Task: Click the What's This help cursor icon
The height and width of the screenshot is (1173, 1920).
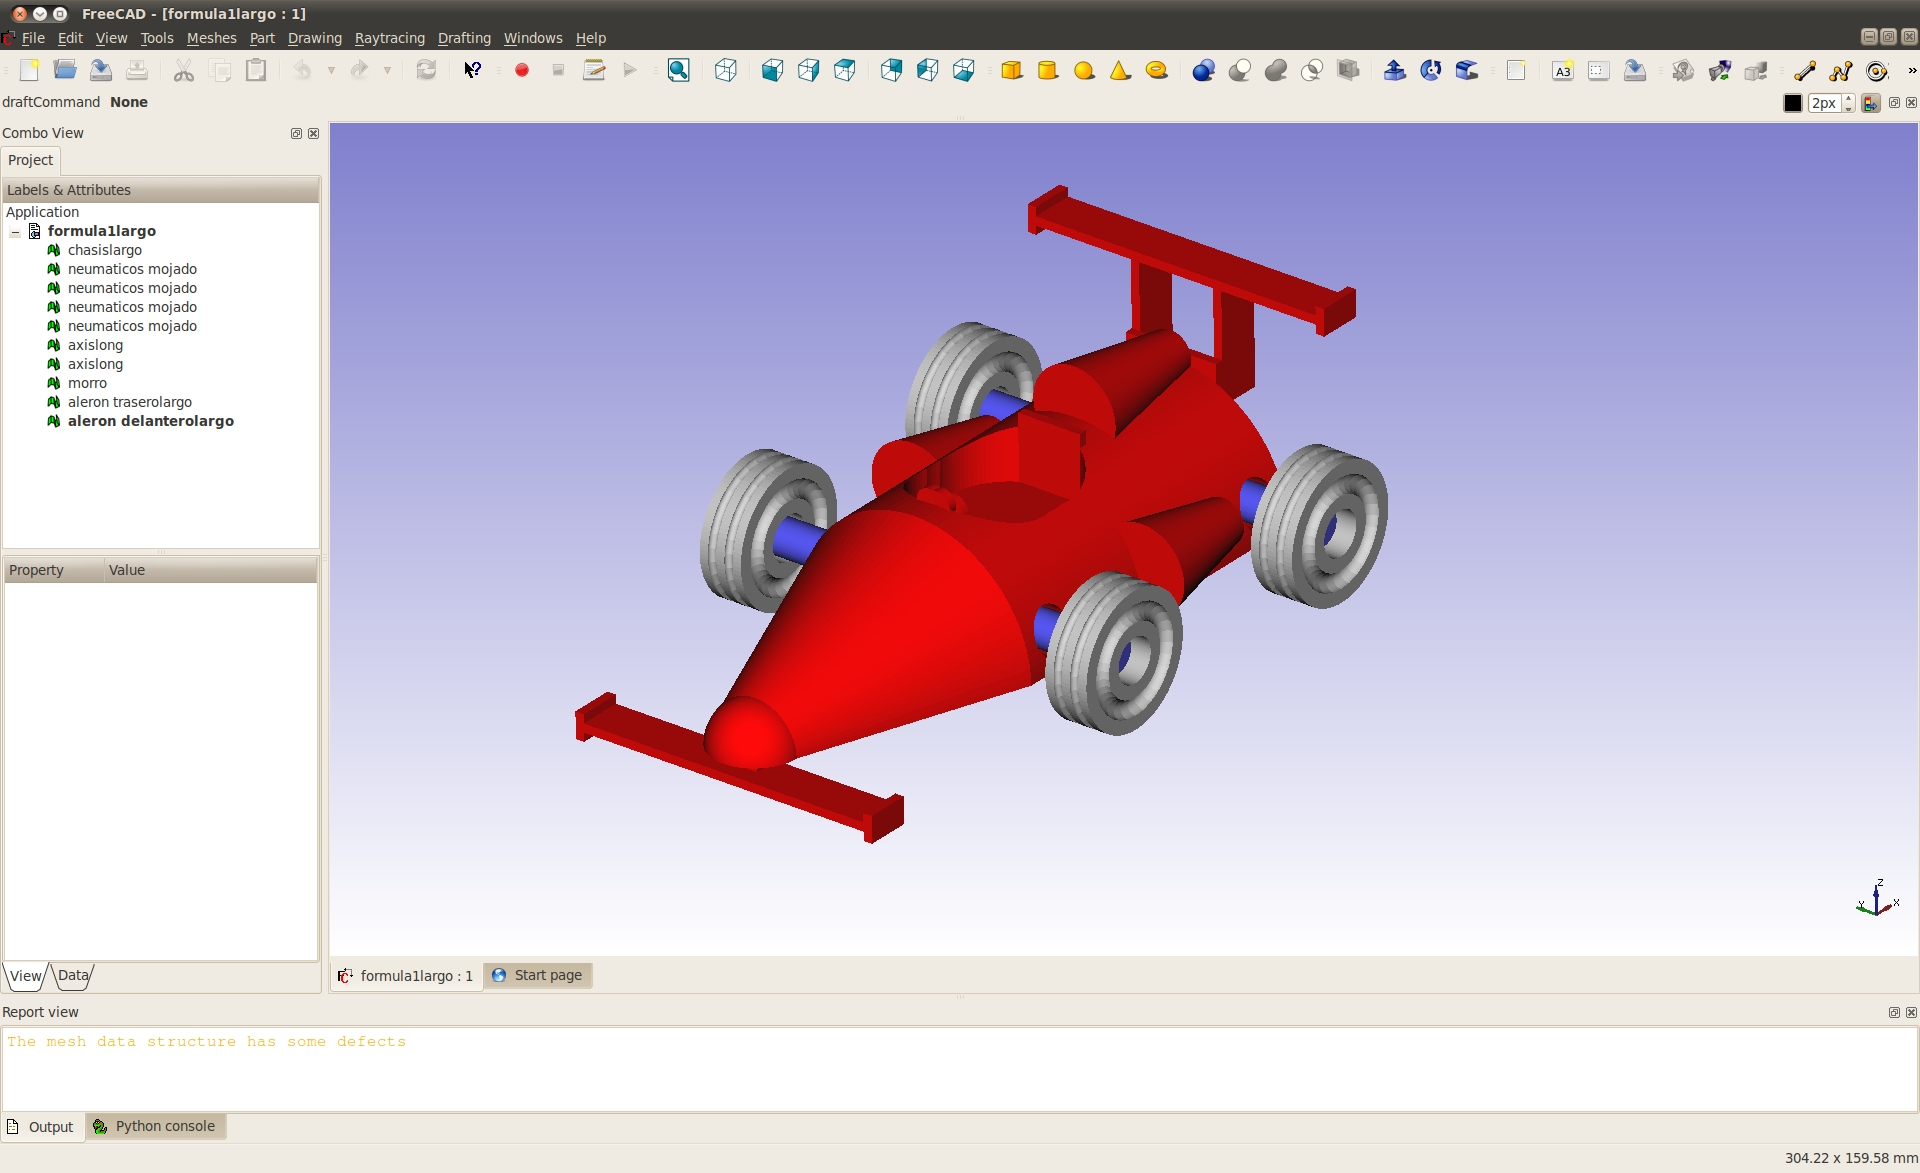Action: 472,70
